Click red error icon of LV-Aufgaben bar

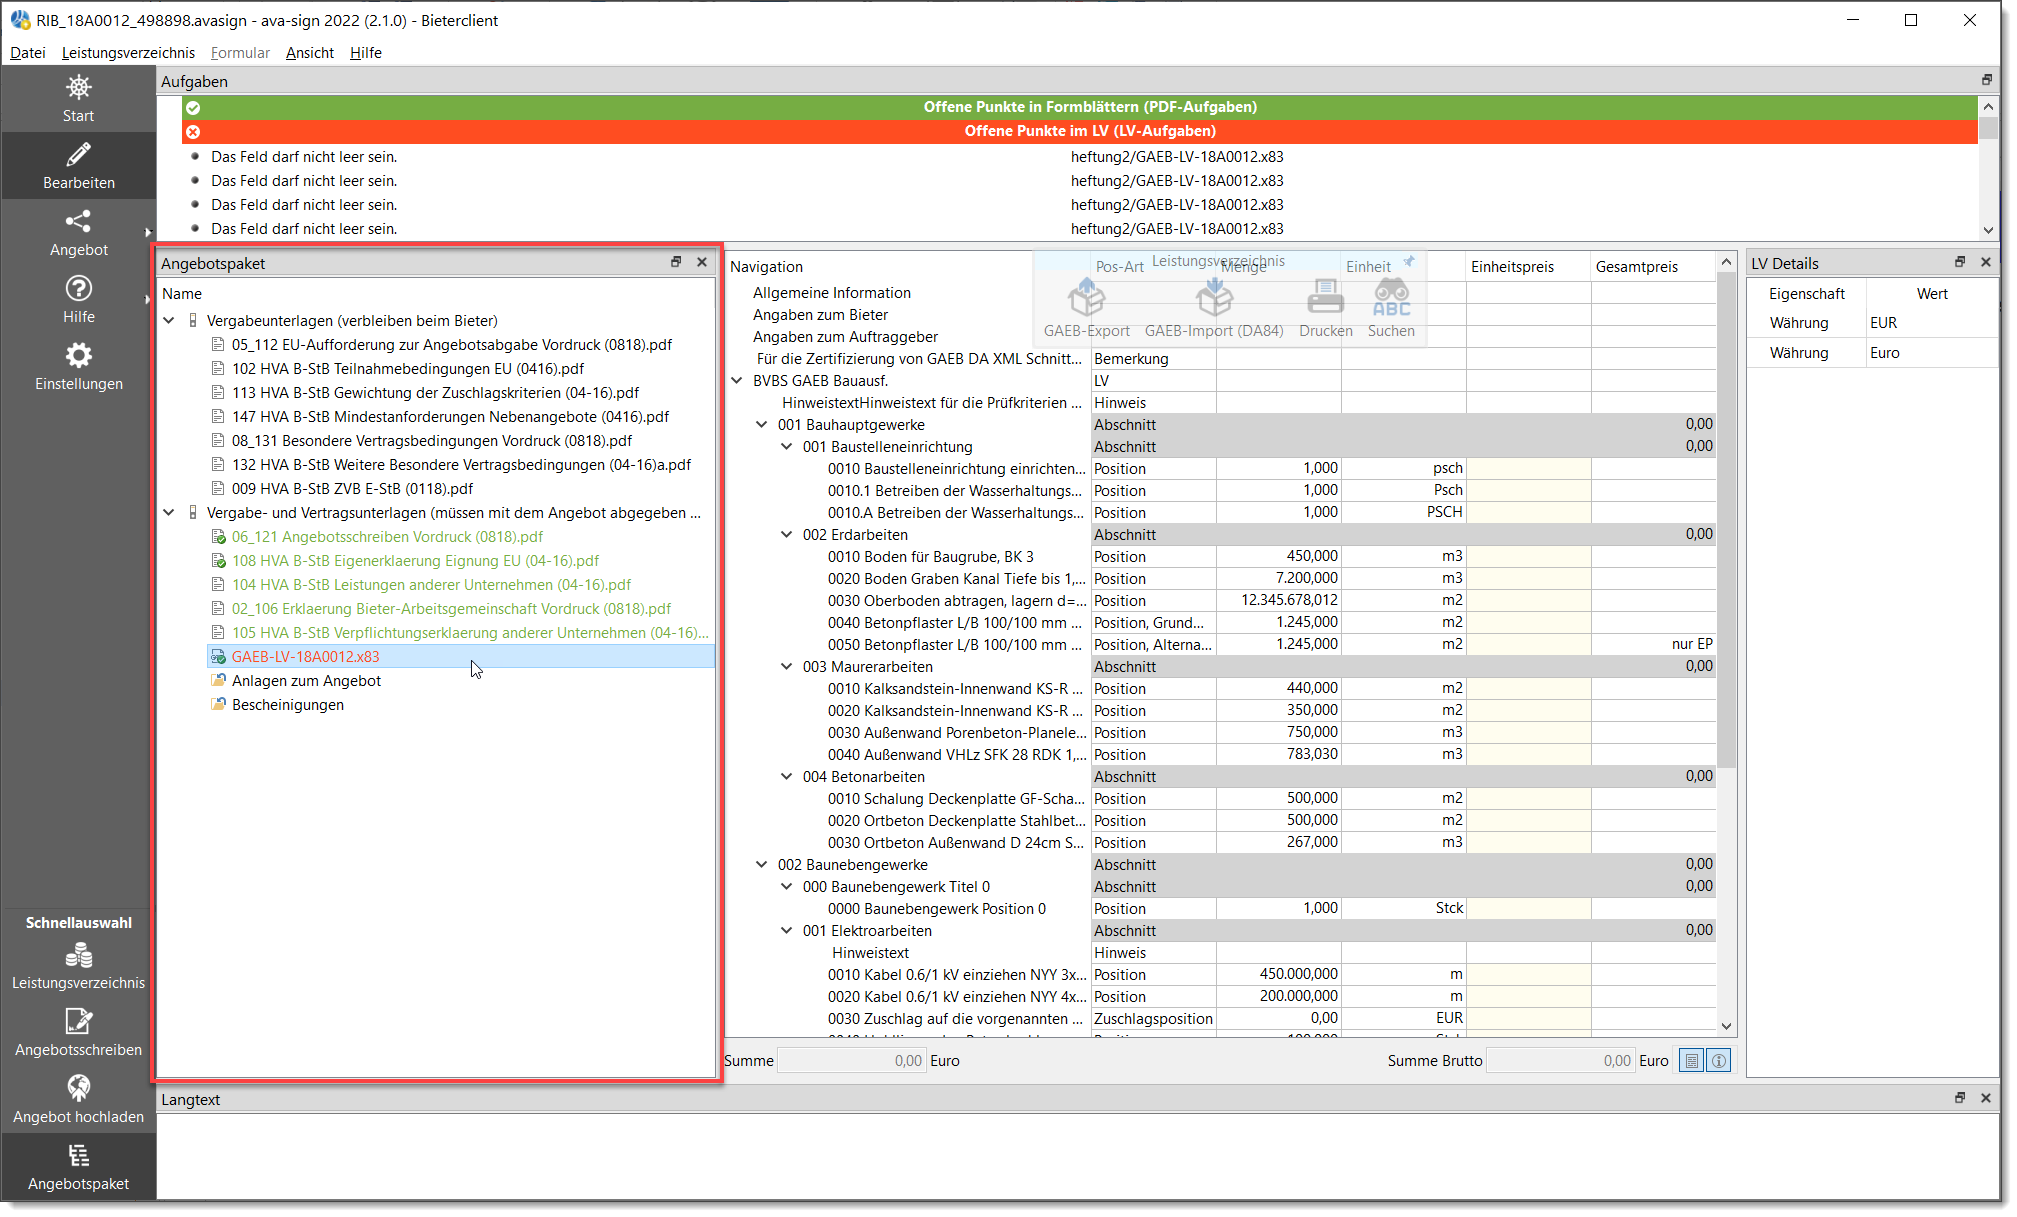click(x=193, y=131)
